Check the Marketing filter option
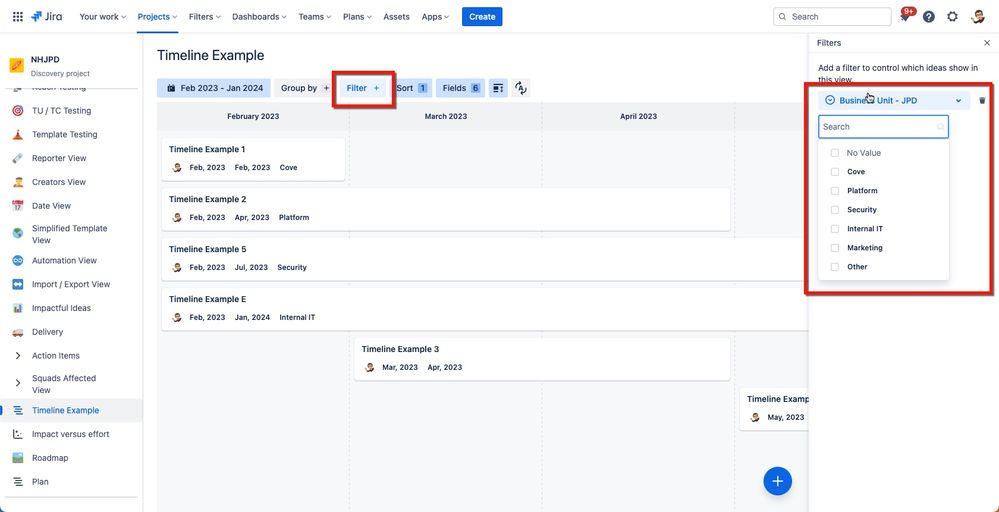Viewport: 999px width, 512px height. pos(835,248)
